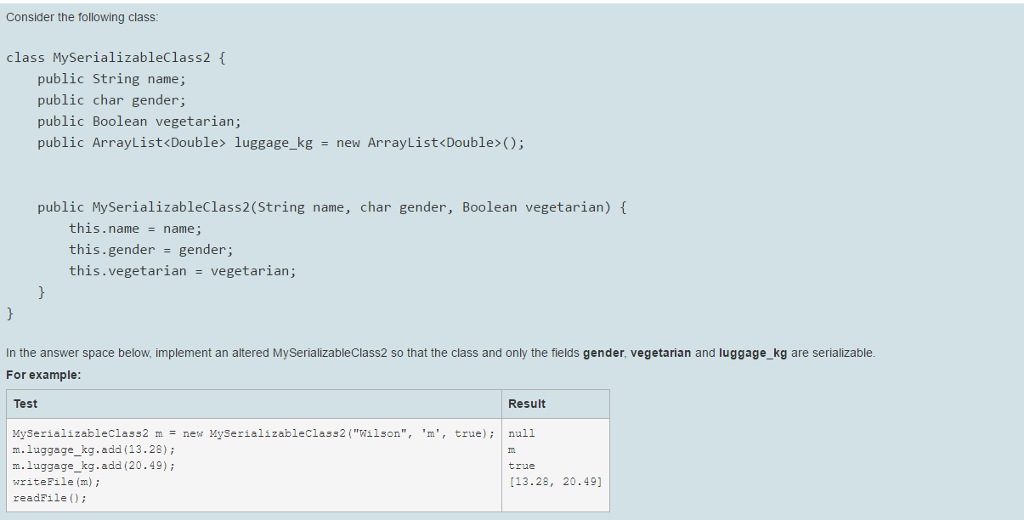Click the 'writeFile(m);' test line

(56, 481)
